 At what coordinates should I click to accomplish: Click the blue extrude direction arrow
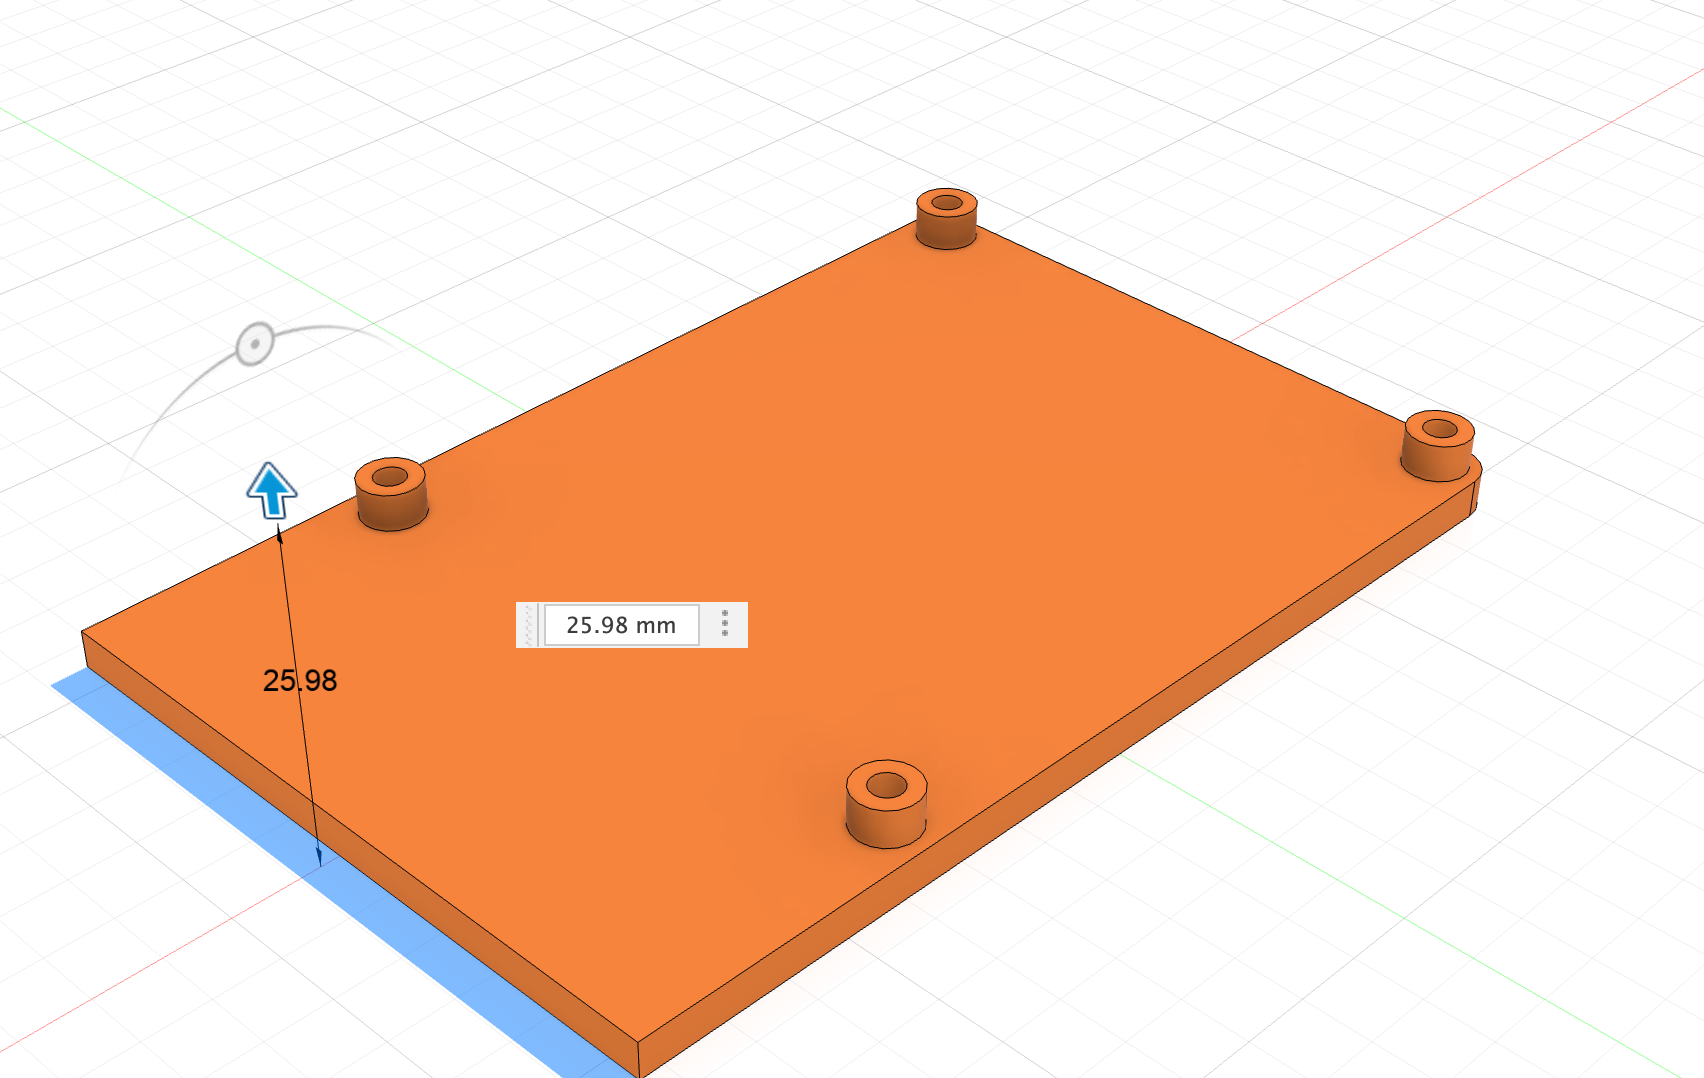pyautogui.click(x=272, y=490)
